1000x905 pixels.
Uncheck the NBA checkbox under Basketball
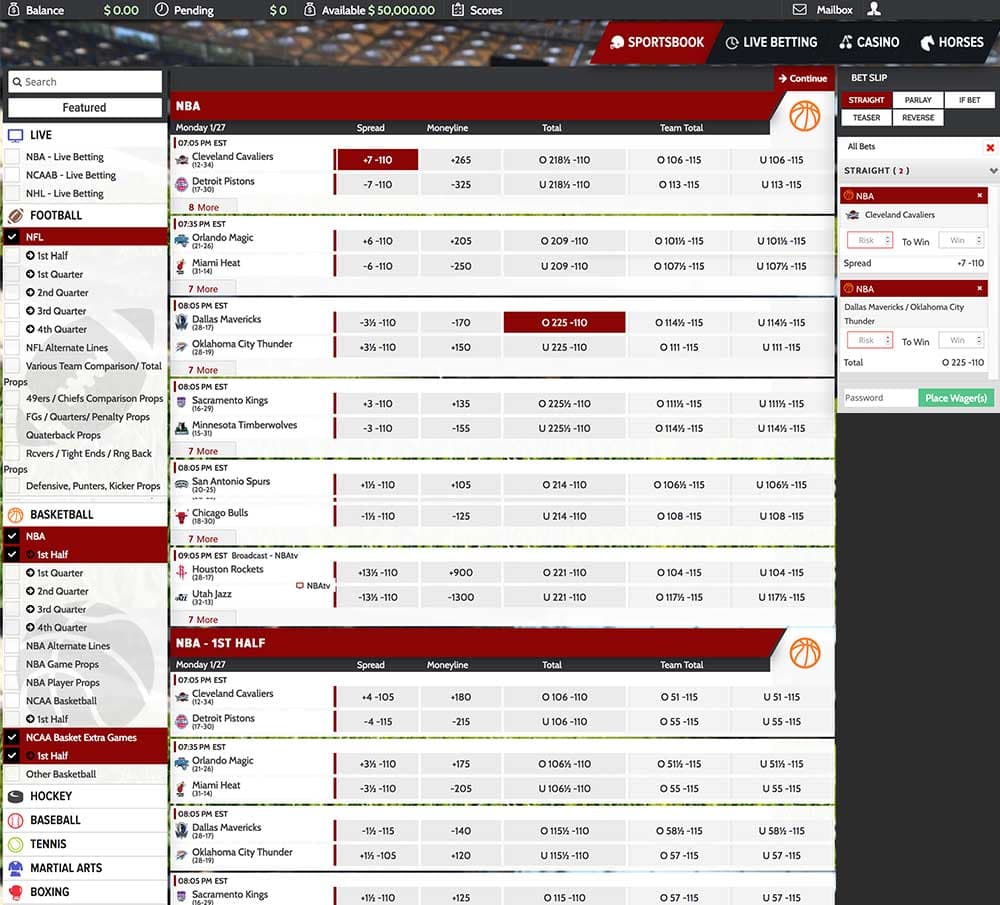click(12, 536)
